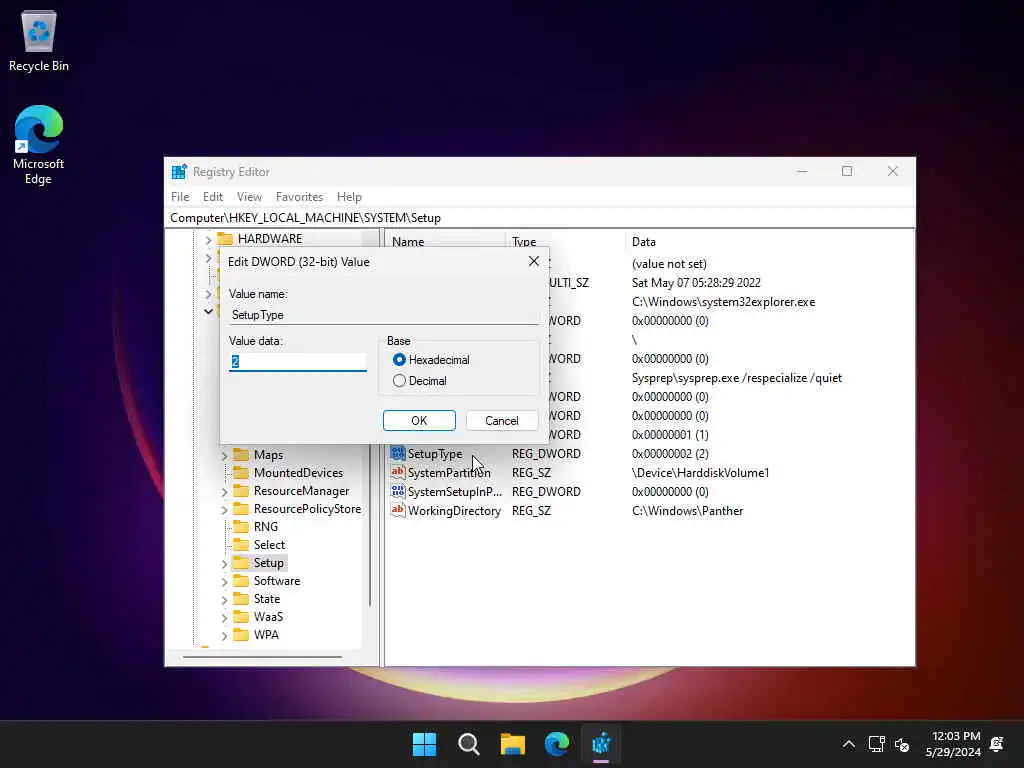Click the tree pane horizontal scrollbar
The height and width of the screenshot is (768, 1024).
click(263, 656)
